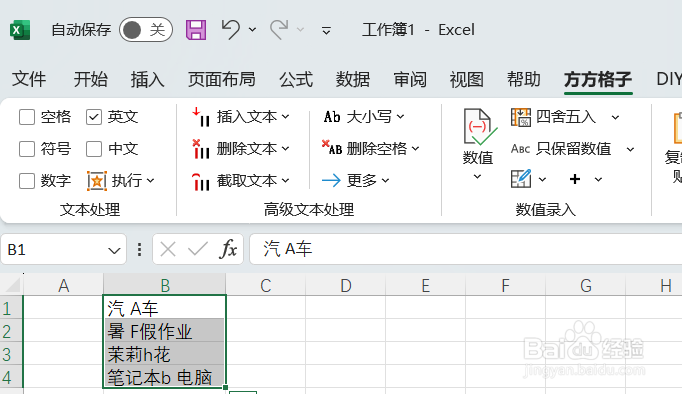This screenshot has height=394, width=682.
Task: Click the Select All corner triangle
Action: tap(12, 285)
